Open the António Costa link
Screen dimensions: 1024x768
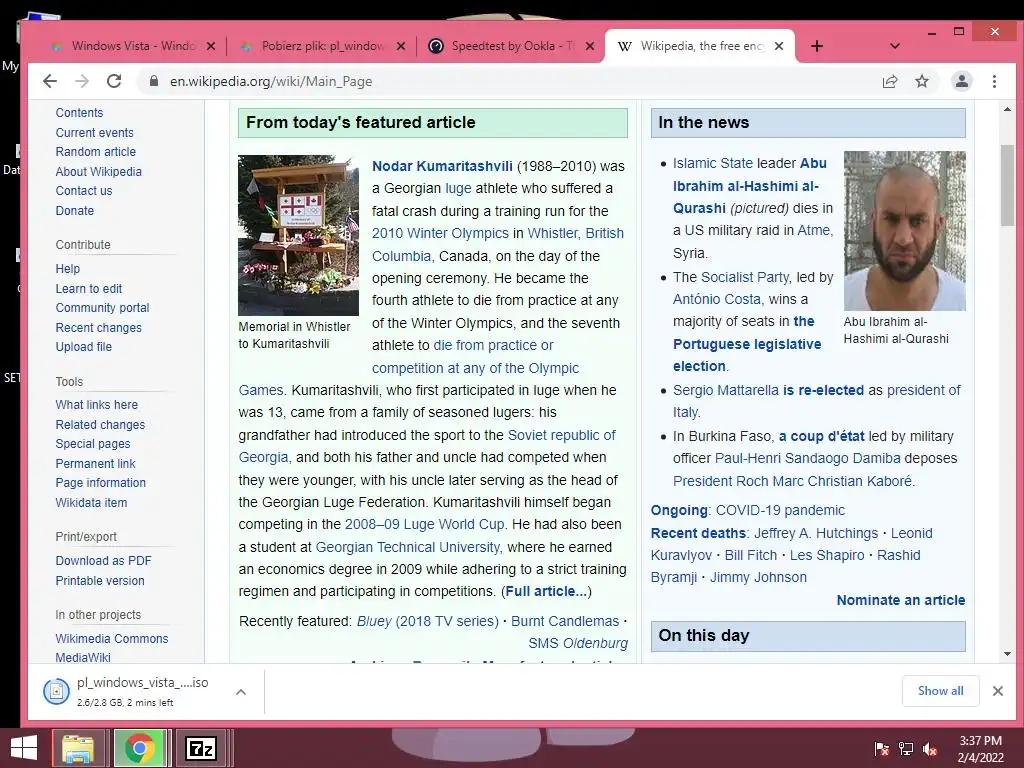tap(717, 299)
